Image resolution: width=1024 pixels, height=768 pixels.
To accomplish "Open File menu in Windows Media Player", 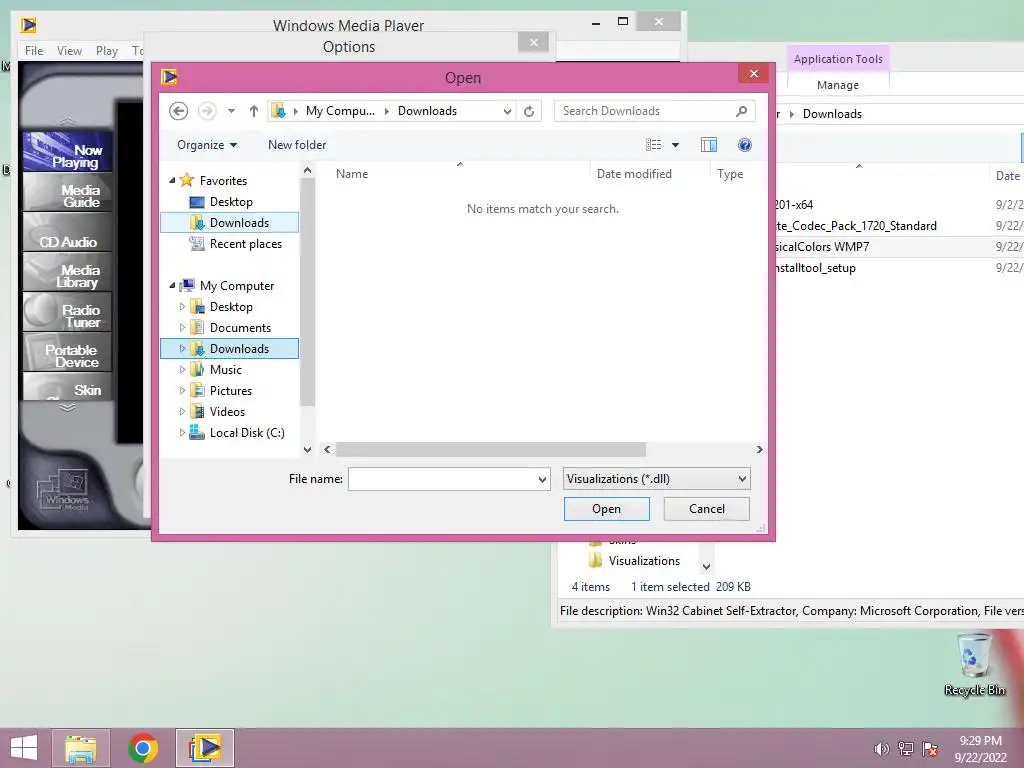I will pyautogui.click(x=34, y=50).
